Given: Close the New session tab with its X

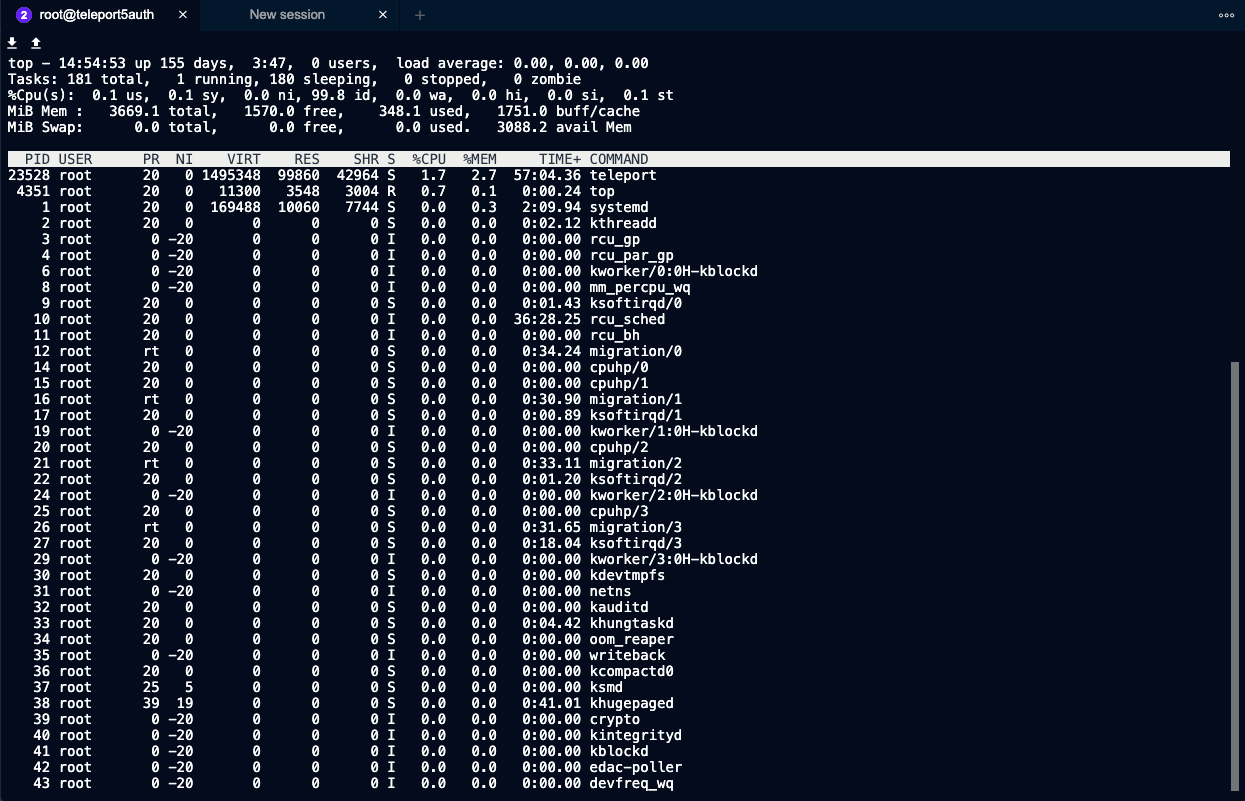Looking at the screenshot, I should tap(382, 15).
